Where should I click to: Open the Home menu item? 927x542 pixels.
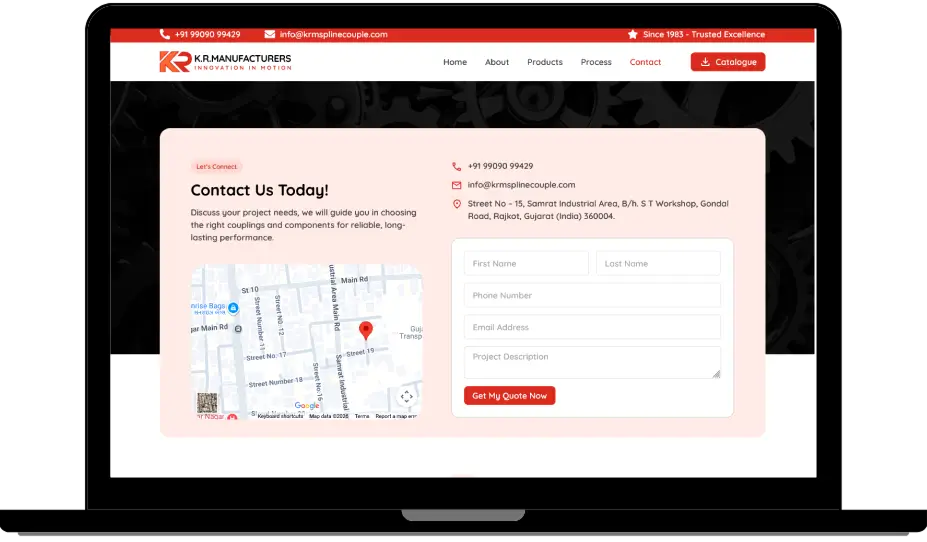[455, 62]
